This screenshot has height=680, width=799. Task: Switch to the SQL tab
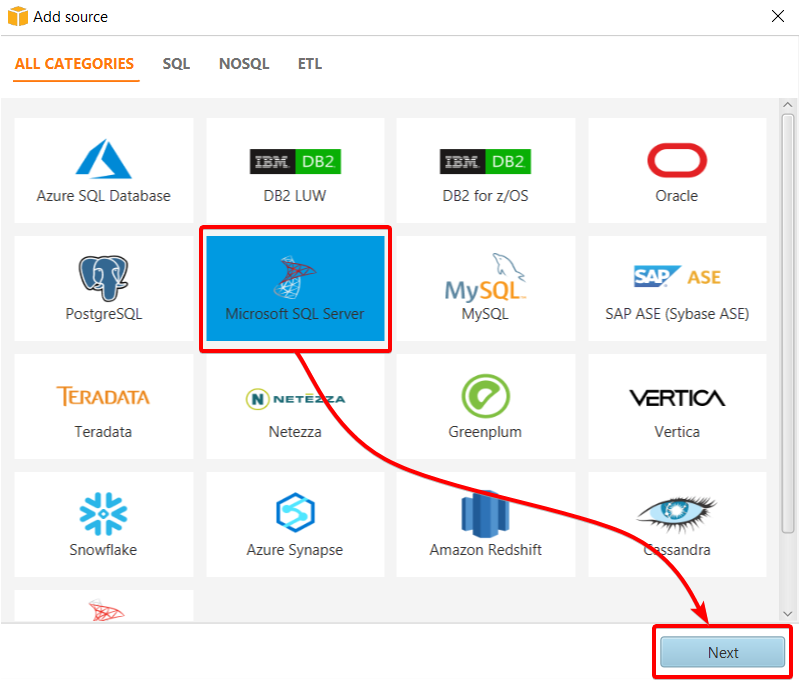pos(176,64)
